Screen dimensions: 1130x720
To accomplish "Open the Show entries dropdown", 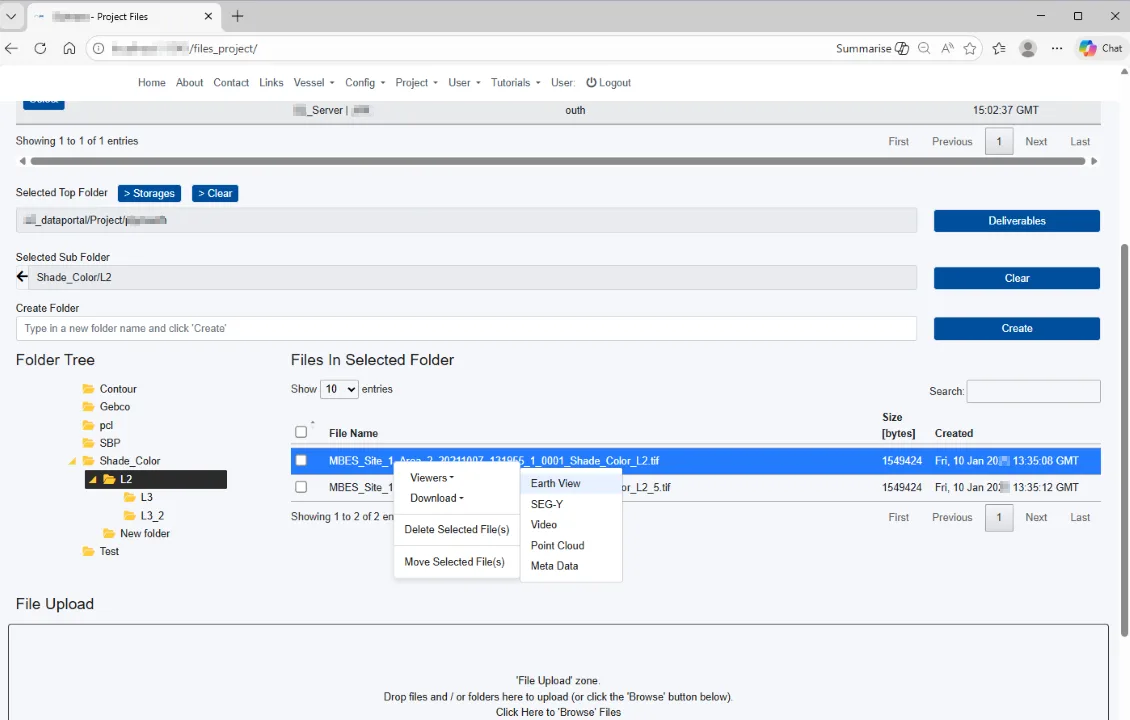I will coord(339,389).
